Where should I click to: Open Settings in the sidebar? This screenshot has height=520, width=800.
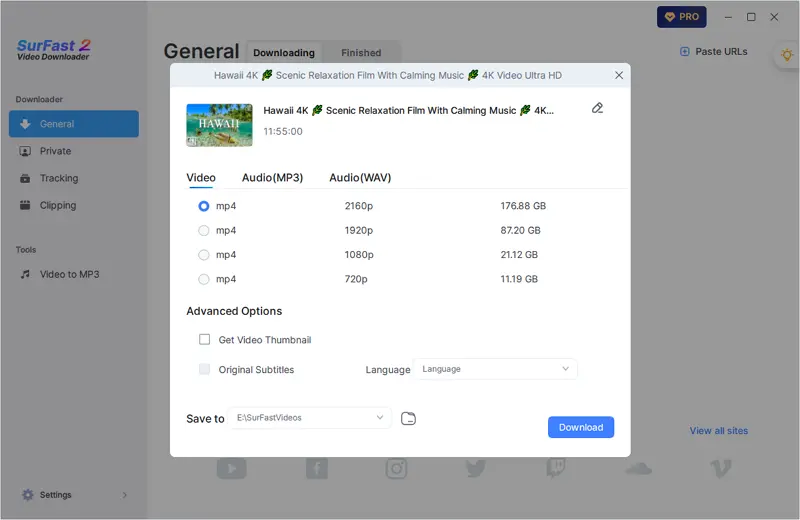[55, 494]
